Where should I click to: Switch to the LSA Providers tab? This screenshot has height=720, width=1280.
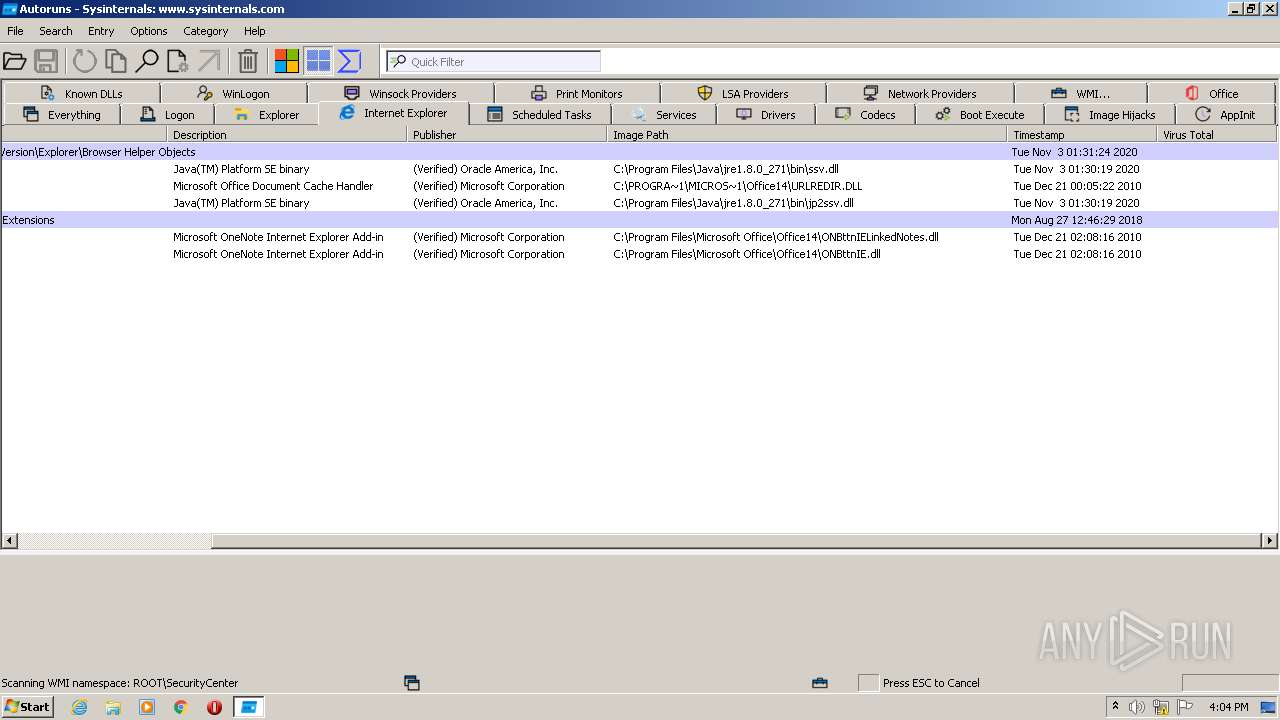743,93
